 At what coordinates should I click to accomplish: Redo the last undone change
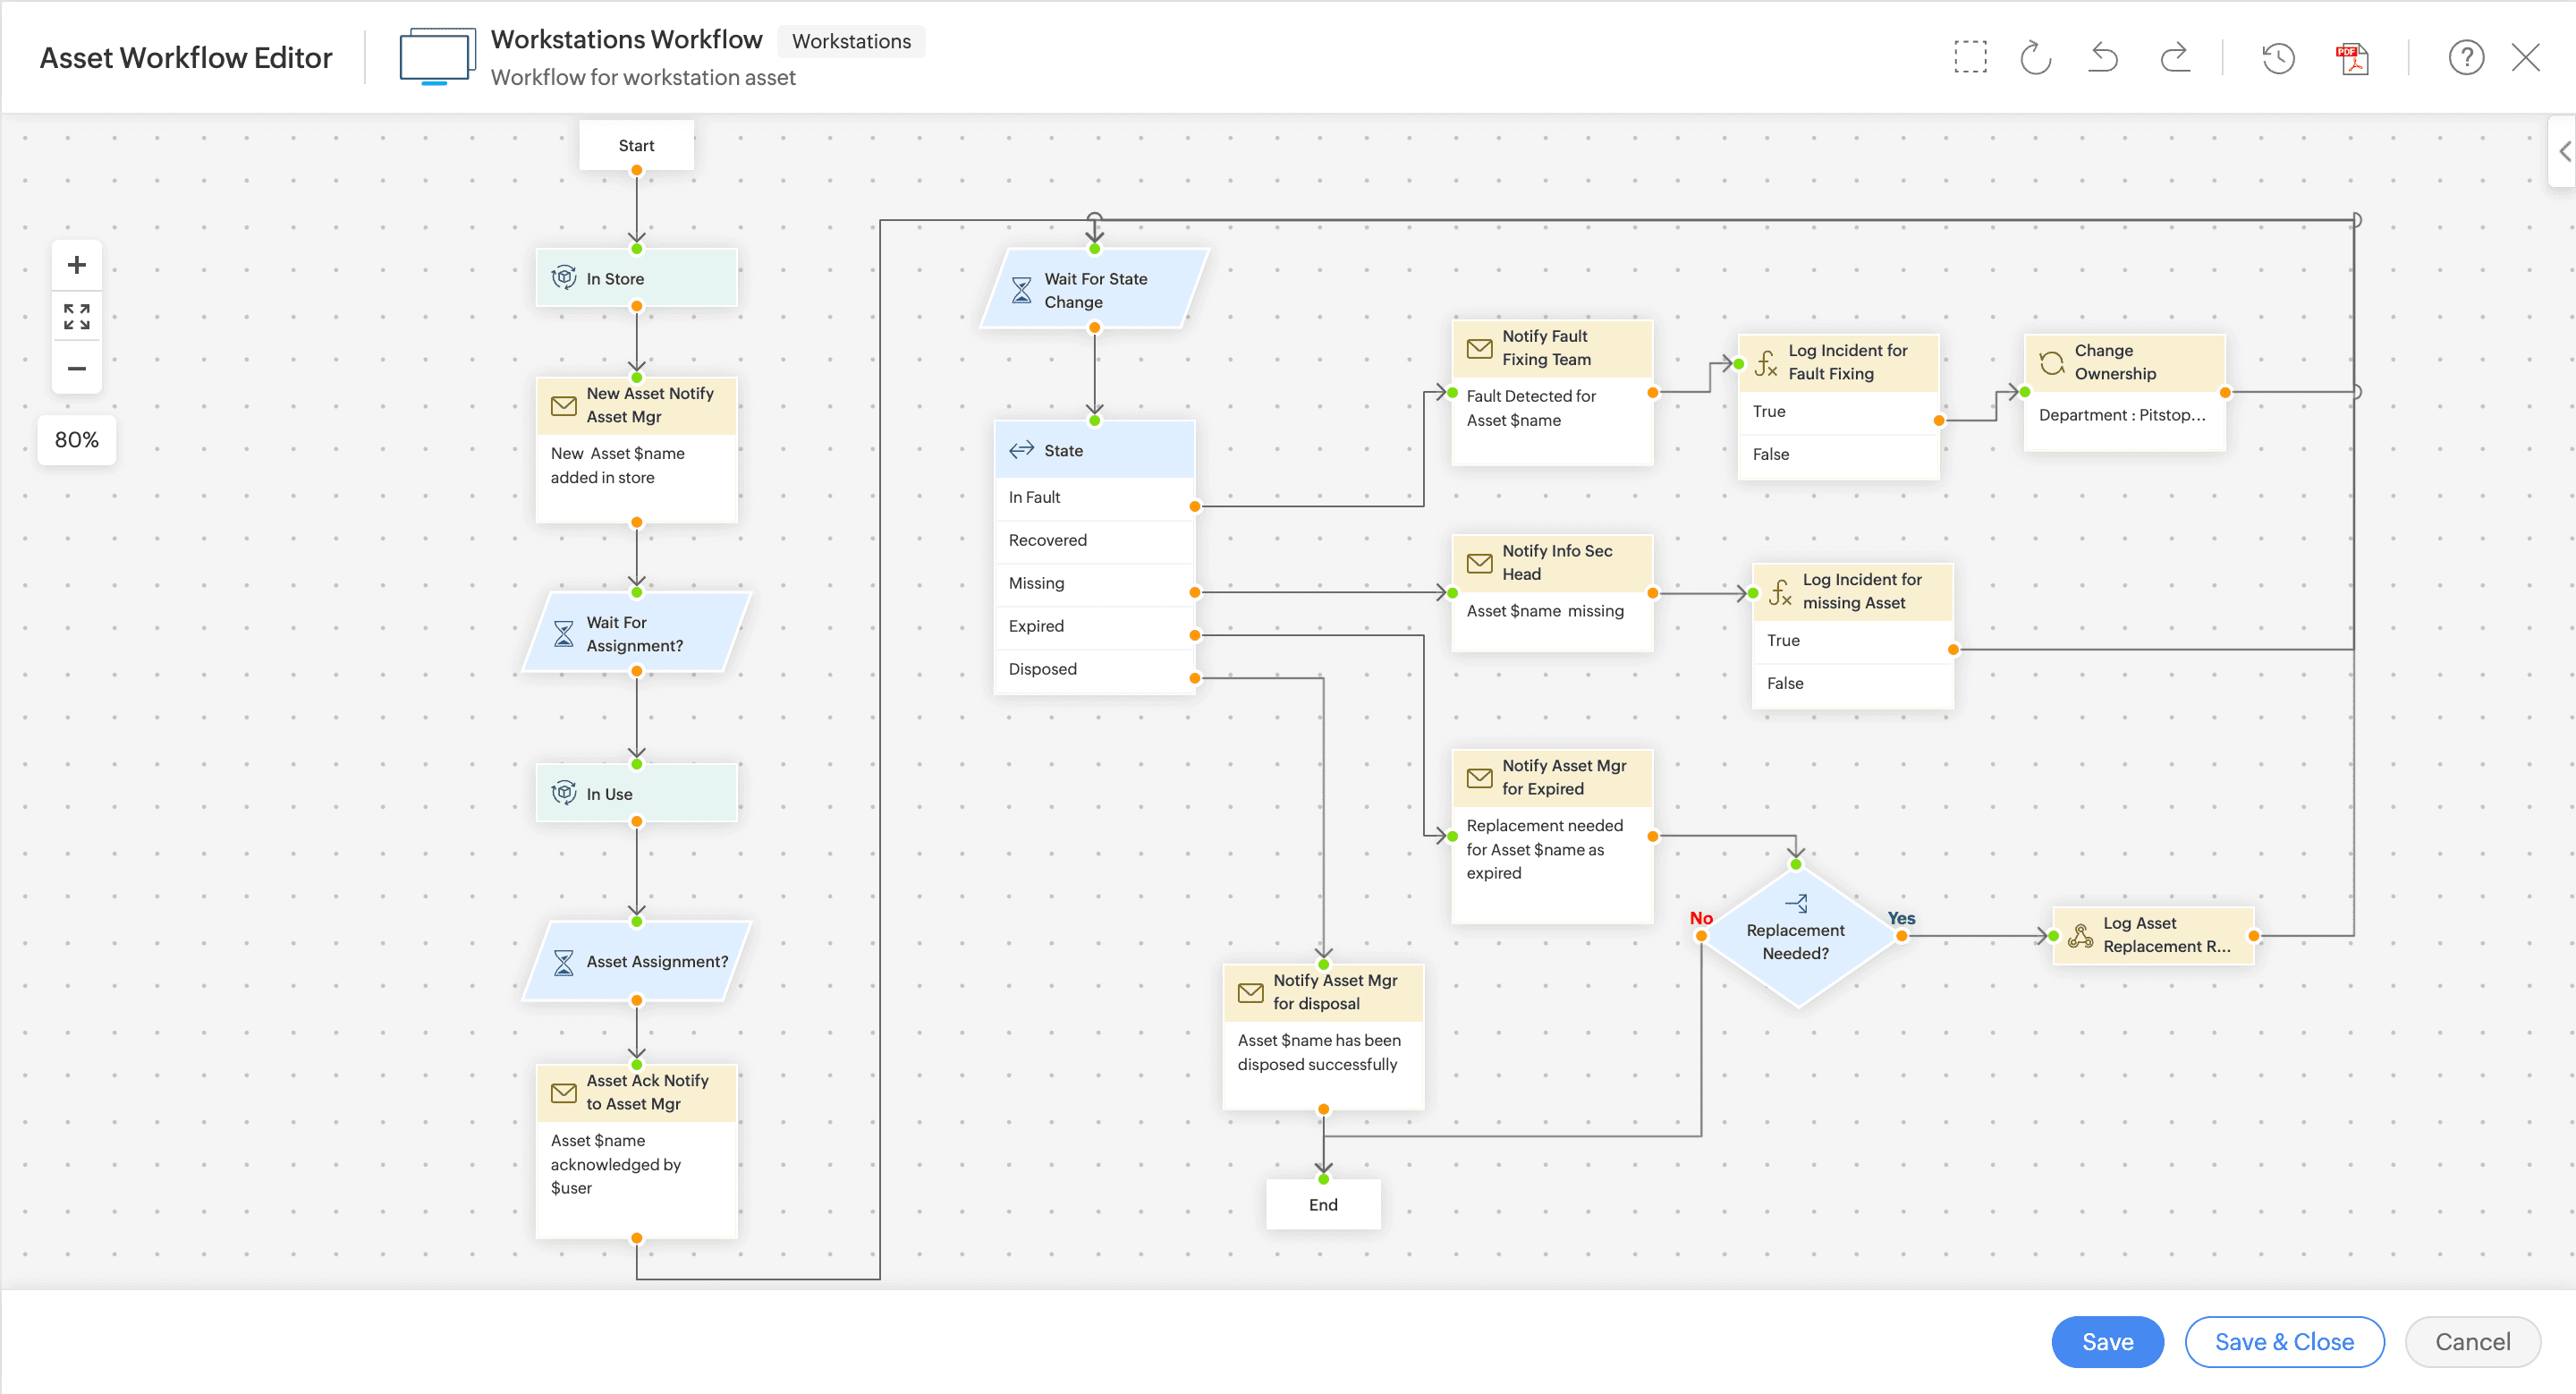[x=2176, y=57]
